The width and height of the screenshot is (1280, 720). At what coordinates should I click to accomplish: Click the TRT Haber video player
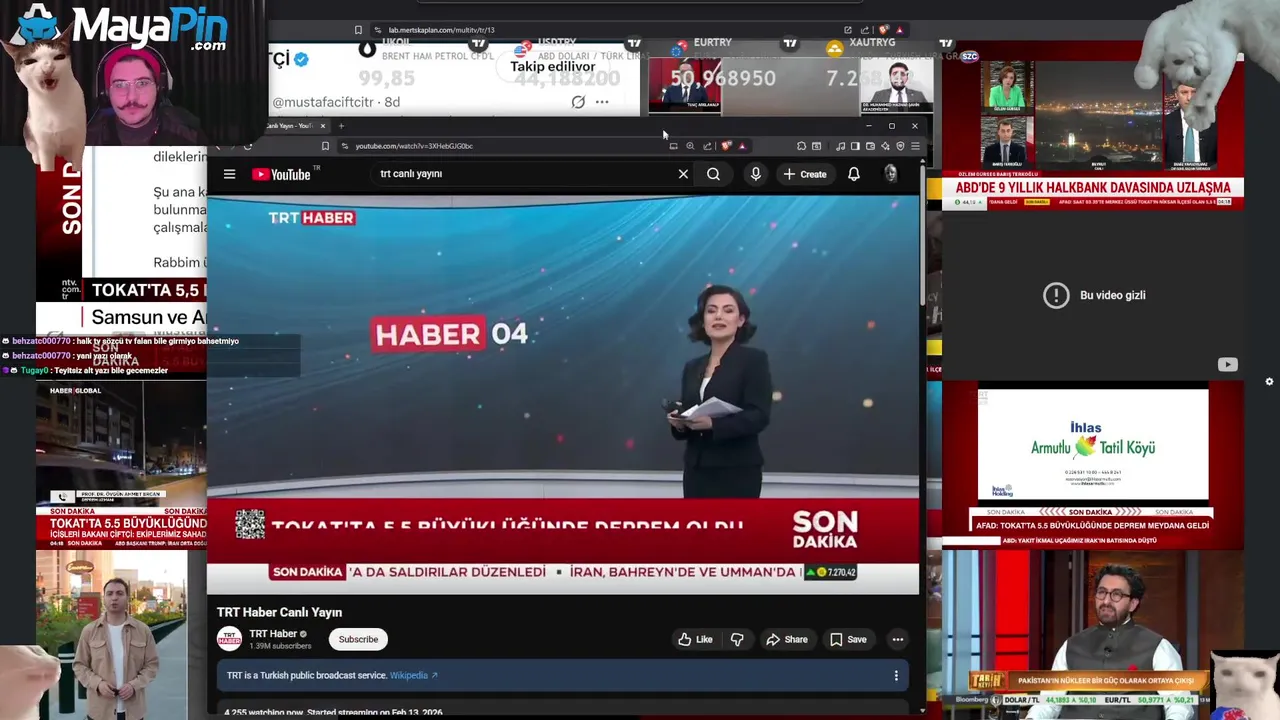point(563,395)
